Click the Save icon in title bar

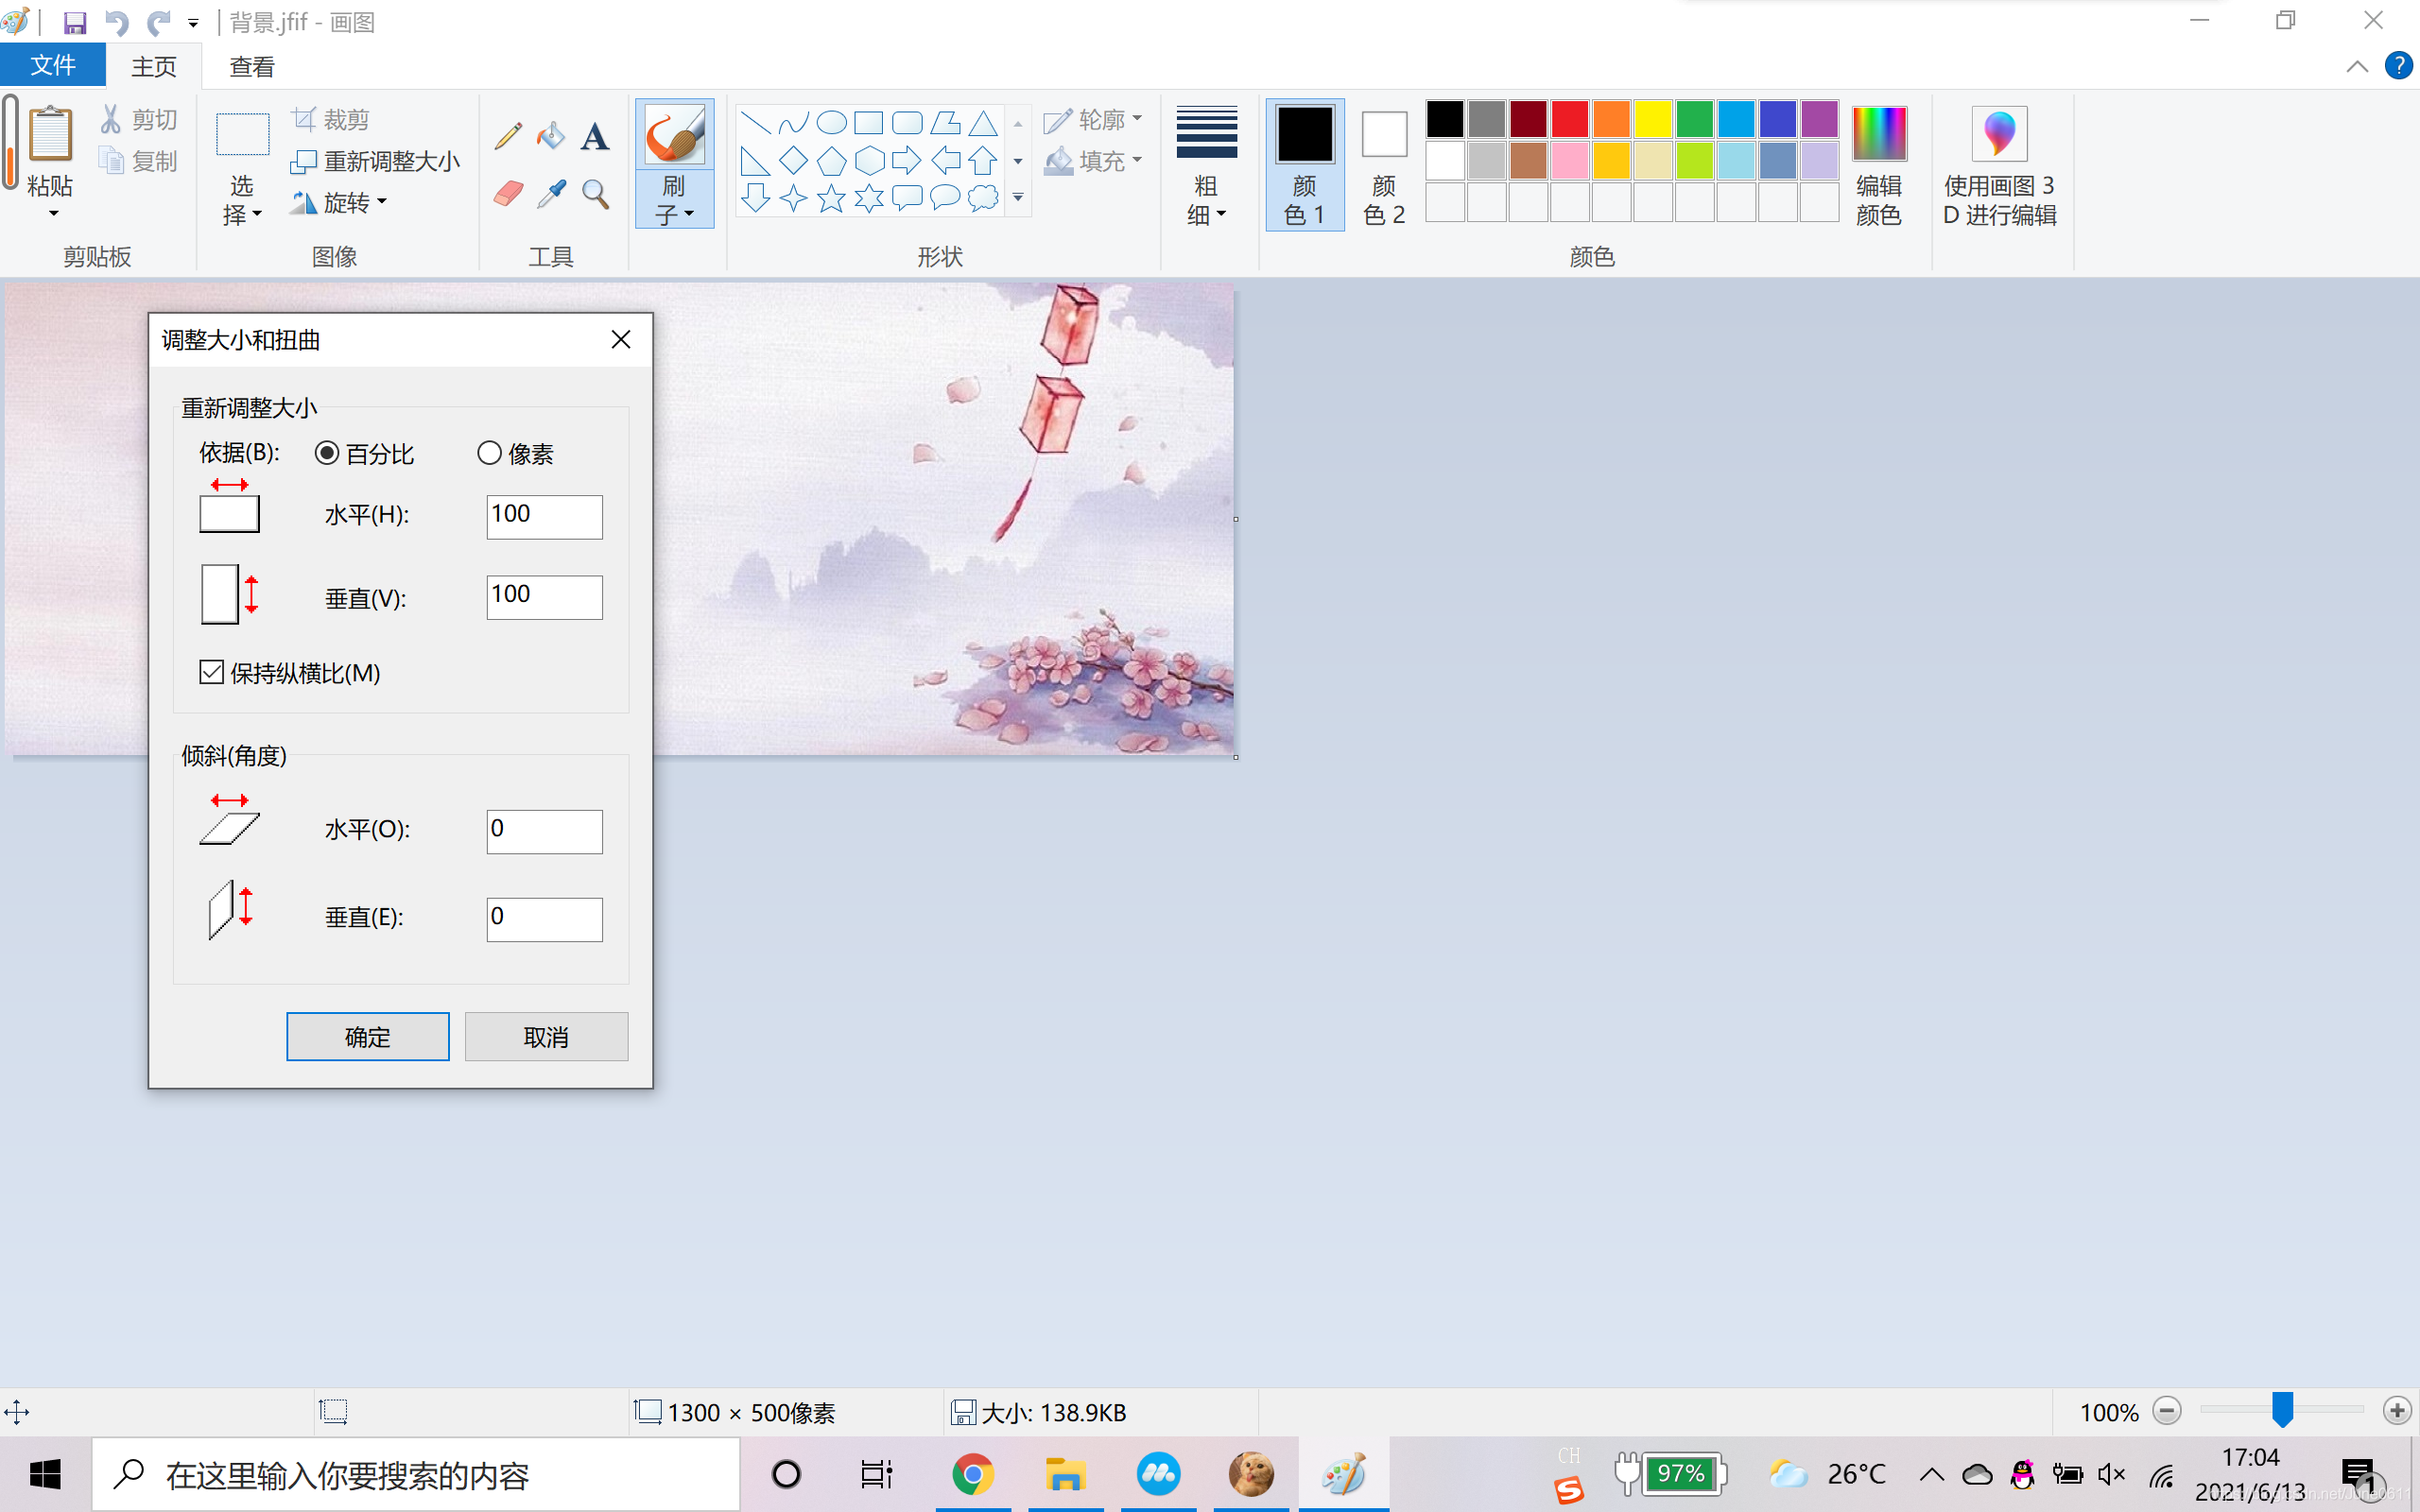(x=74, y=22)
